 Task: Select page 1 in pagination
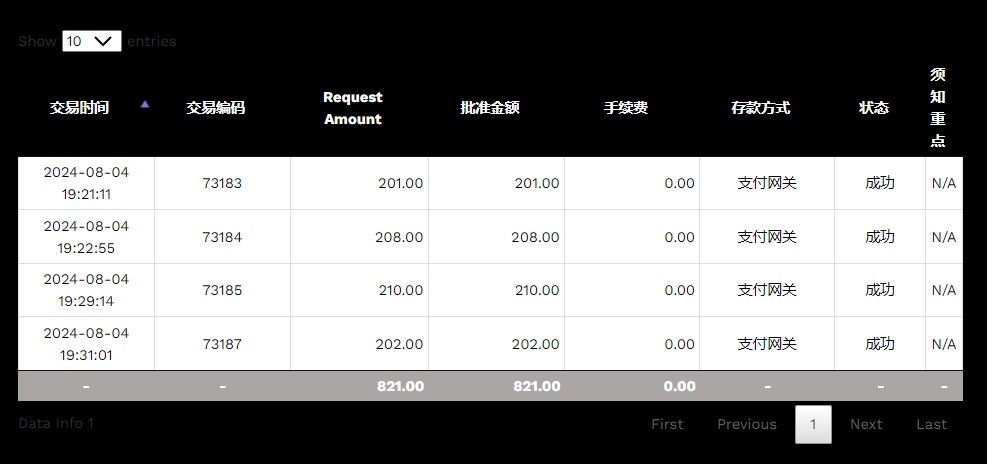click(x=813, y=424)
